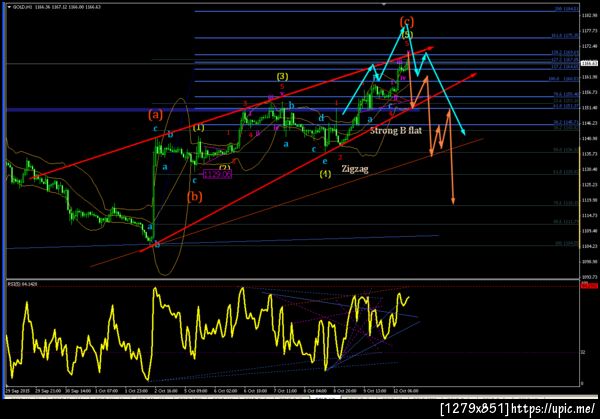Select the "Strong B flat" text label
The image size is (600, 419).
coord(396,130)
